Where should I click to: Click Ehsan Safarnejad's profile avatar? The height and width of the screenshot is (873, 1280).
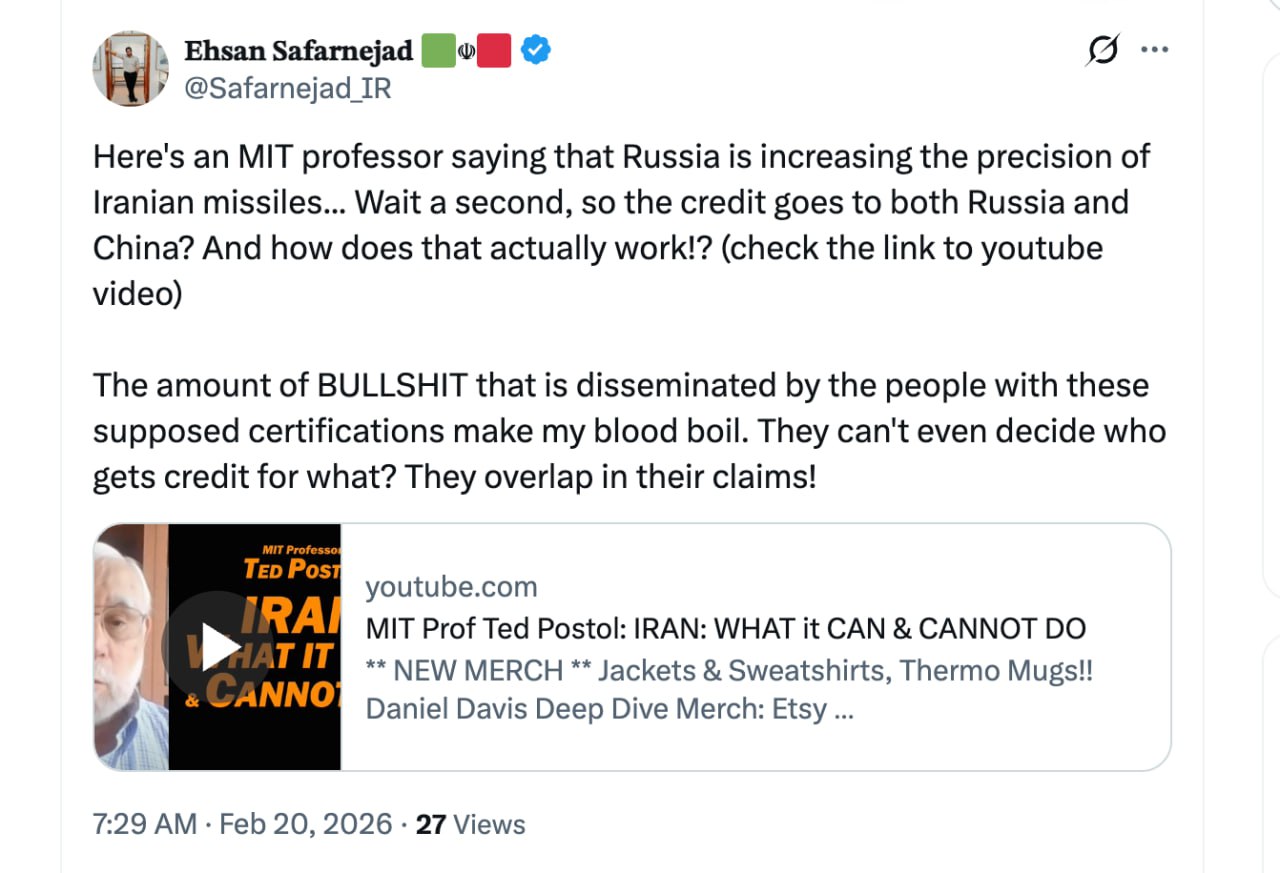[x=130, y=68]
